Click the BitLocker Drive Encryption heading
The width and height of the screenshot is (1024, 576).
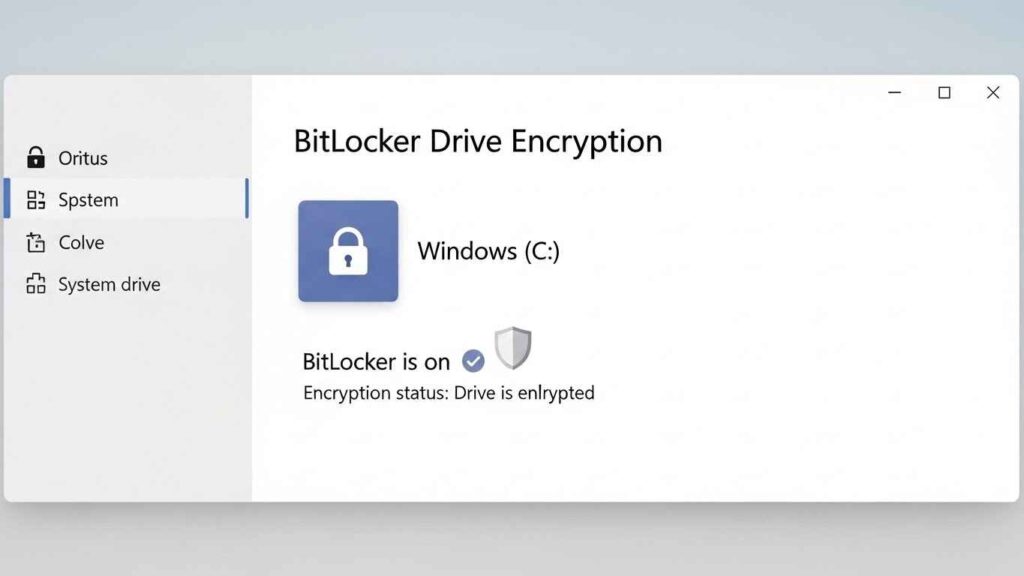[x=477, y=141]
